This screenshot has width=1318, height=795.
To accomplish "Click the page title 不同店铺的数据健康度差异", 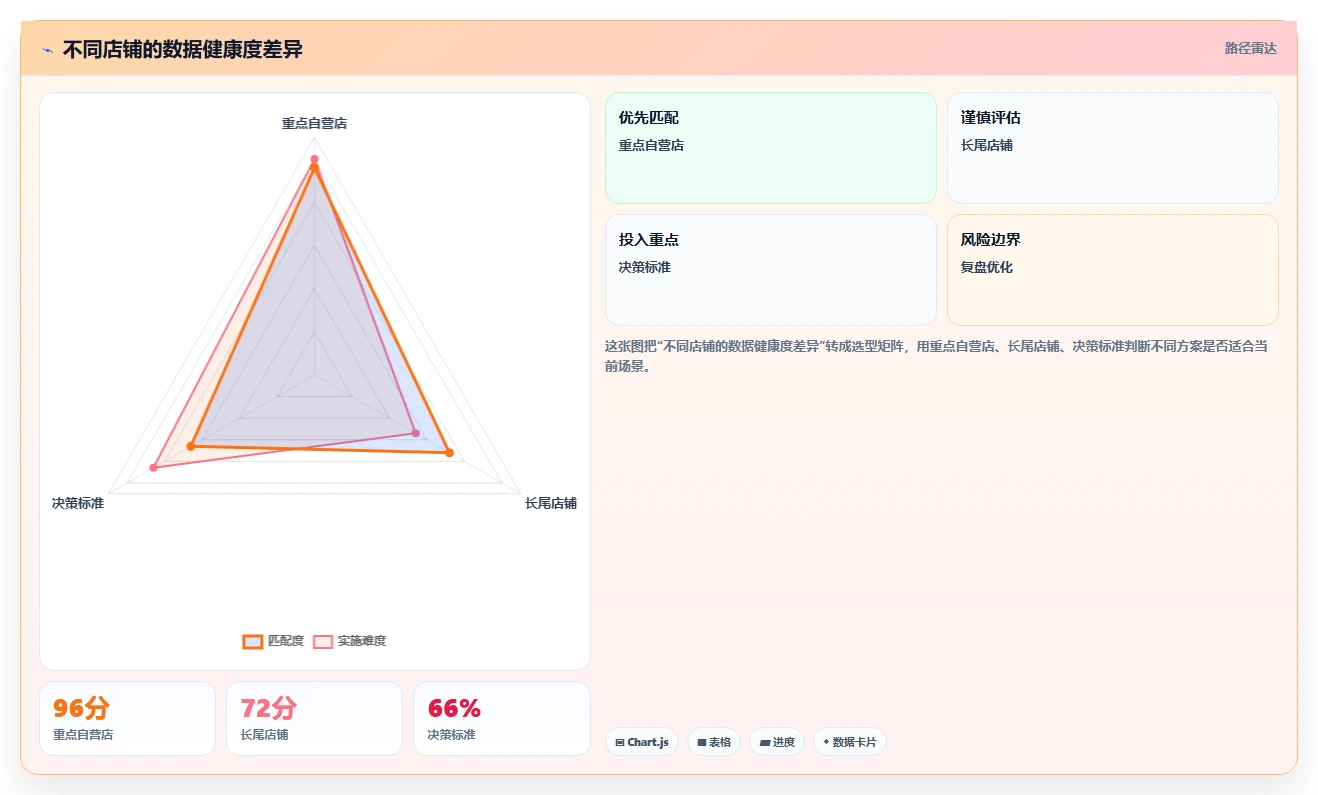I will tap(182, 49).
